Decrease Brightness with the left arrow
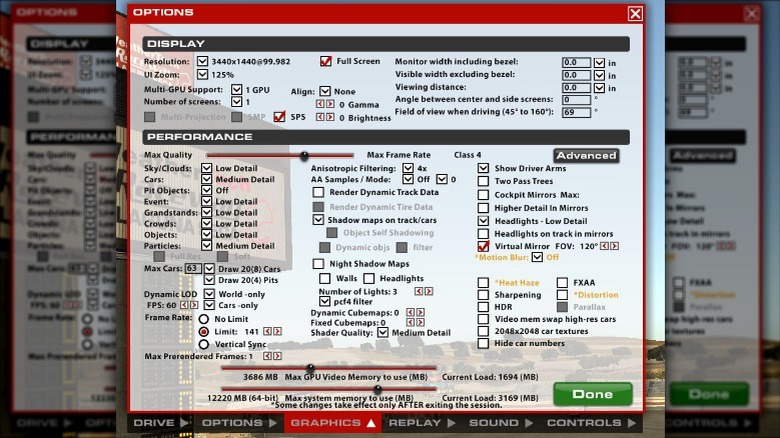The image size is (780, 438). point(320,118)
